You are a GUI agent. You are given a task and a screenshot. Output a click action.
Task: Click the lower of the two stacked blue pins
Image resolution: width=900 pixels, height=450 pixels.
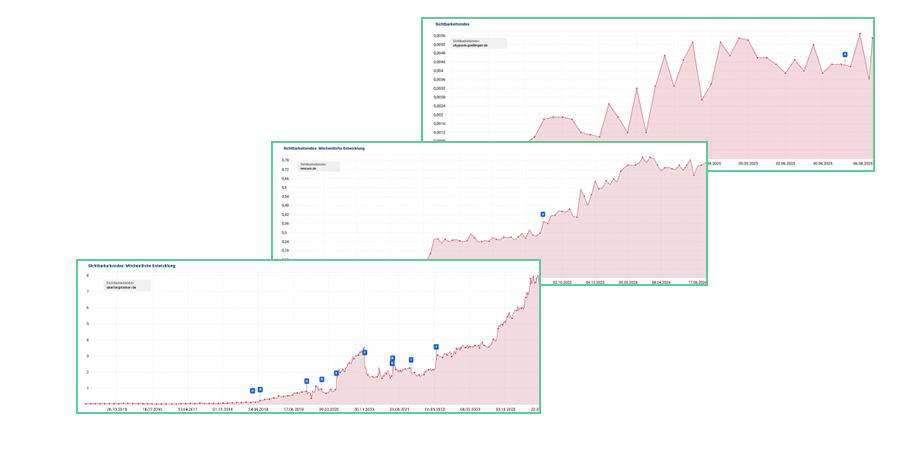[x=392, y=364]
